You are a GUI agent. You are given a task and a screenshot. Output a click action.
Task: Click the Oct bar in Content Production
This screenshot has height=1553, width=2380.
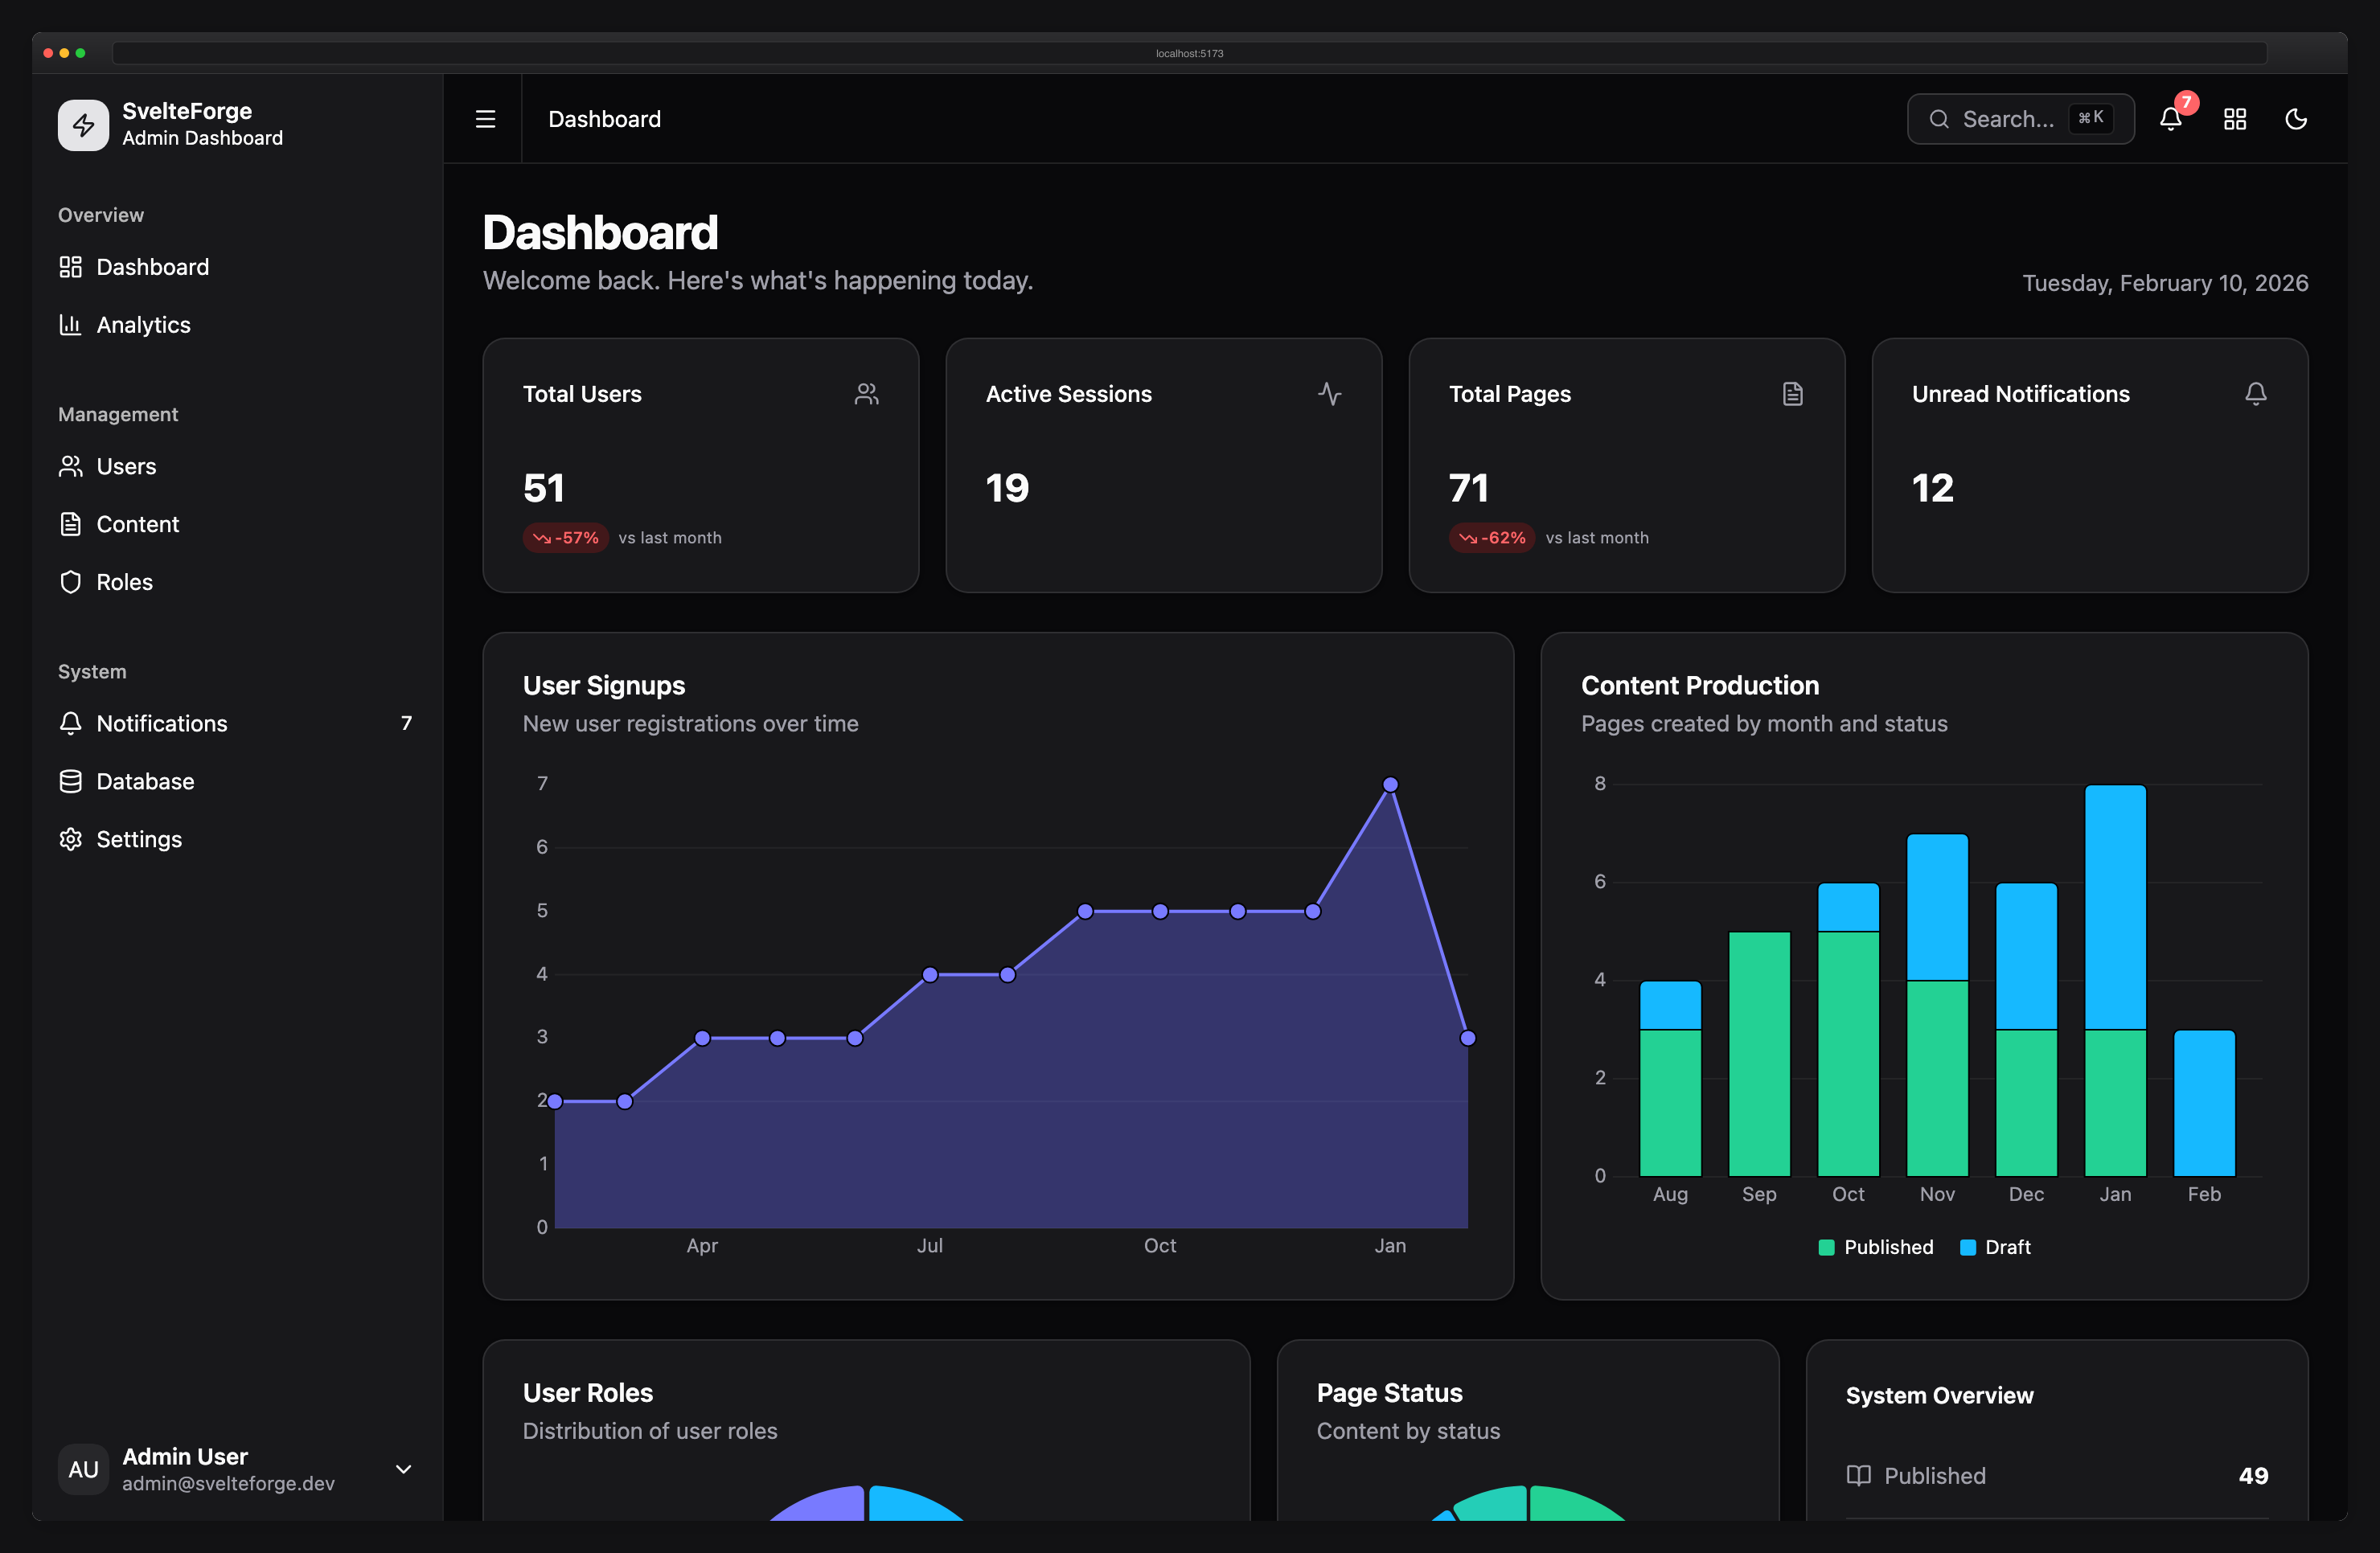[1848, 1029]
